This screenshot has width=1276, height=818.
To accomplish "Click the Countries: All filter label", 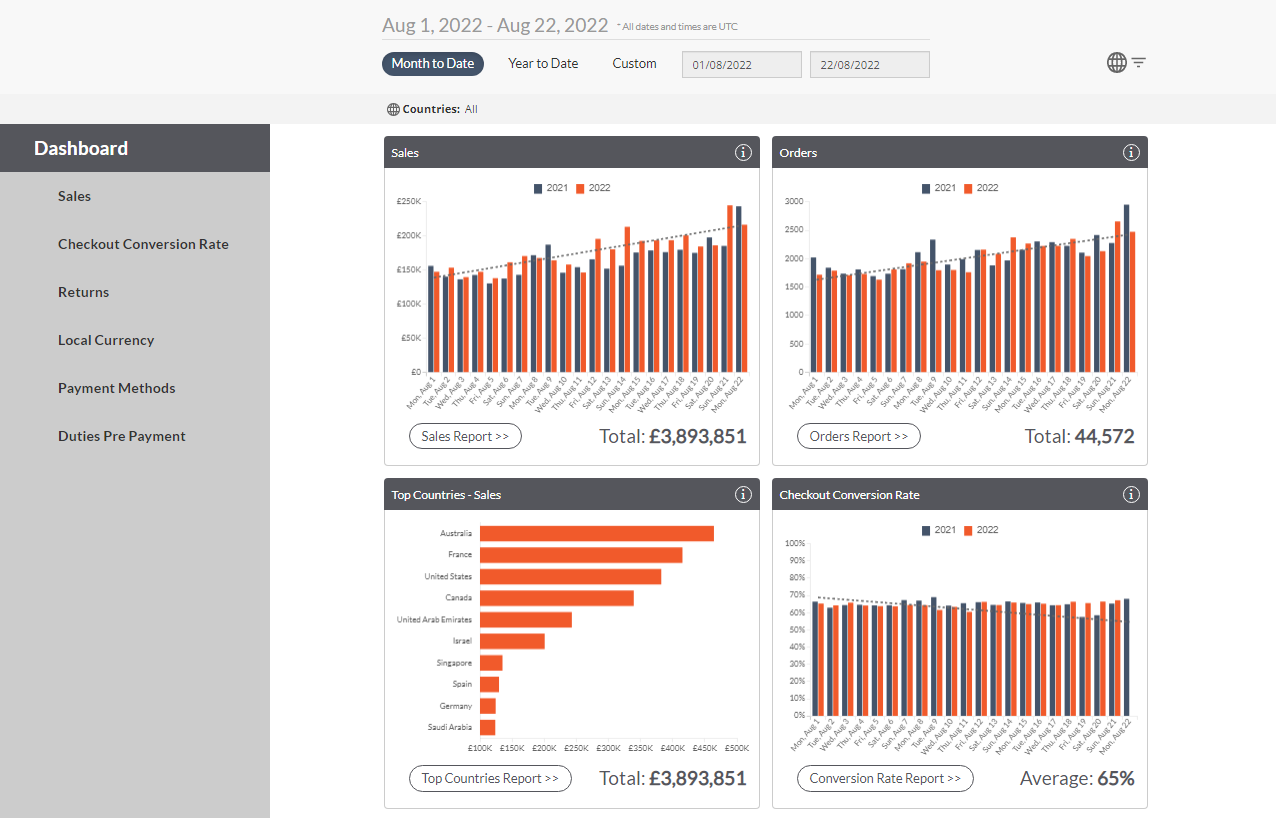I will [432, 109].
